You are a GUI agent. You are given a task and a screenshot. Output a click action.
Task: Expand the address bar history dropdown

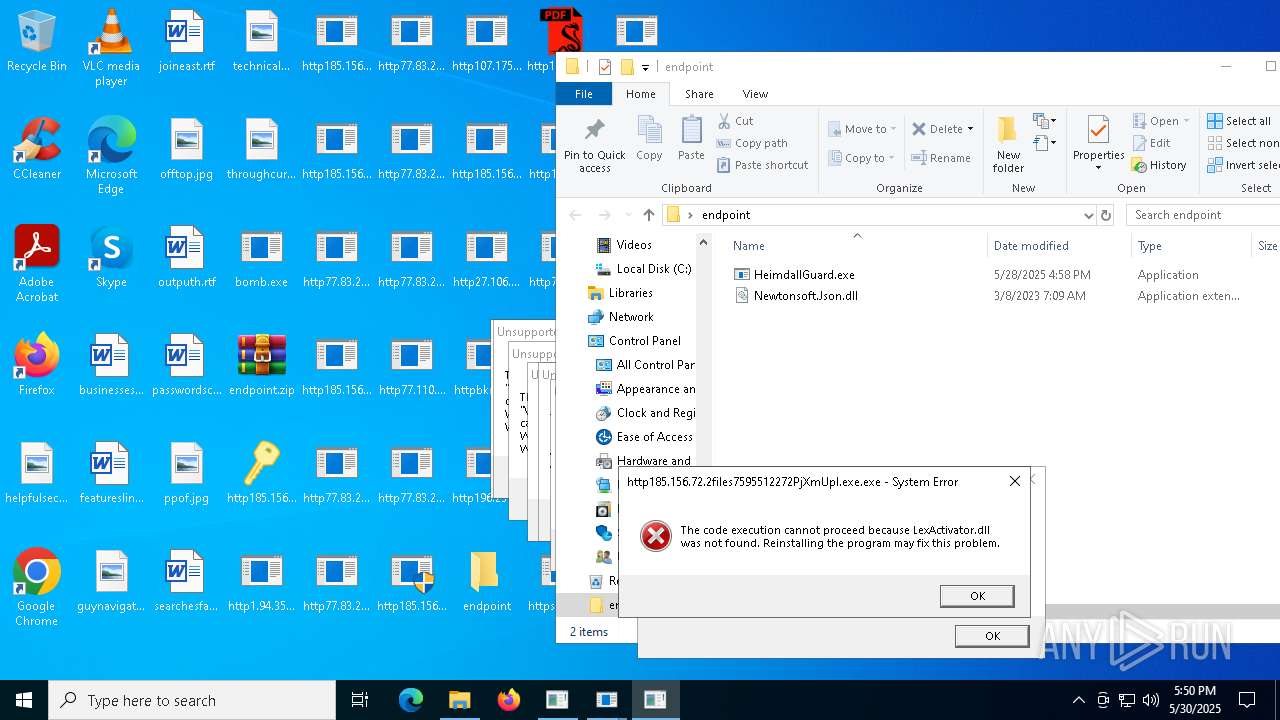click(1088, 215)
